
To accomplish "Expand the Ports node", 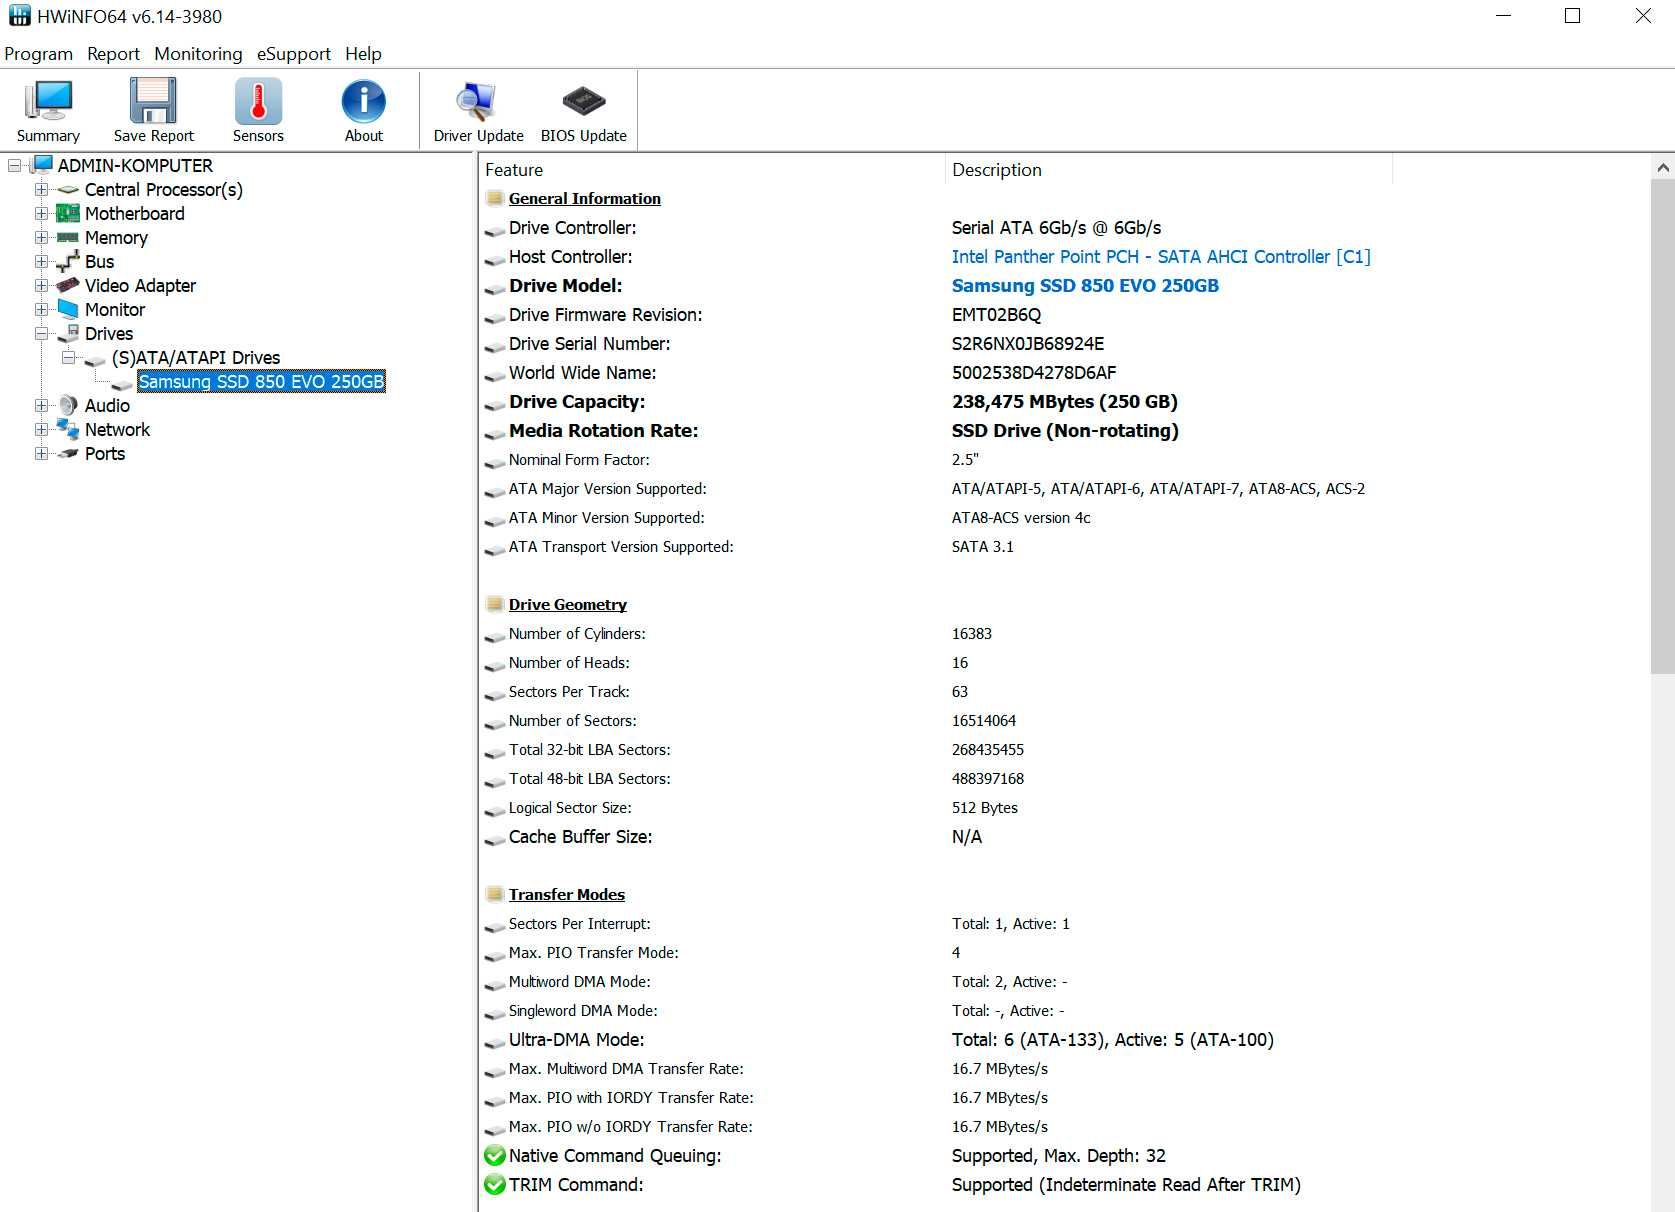I will tap(41, 453).
